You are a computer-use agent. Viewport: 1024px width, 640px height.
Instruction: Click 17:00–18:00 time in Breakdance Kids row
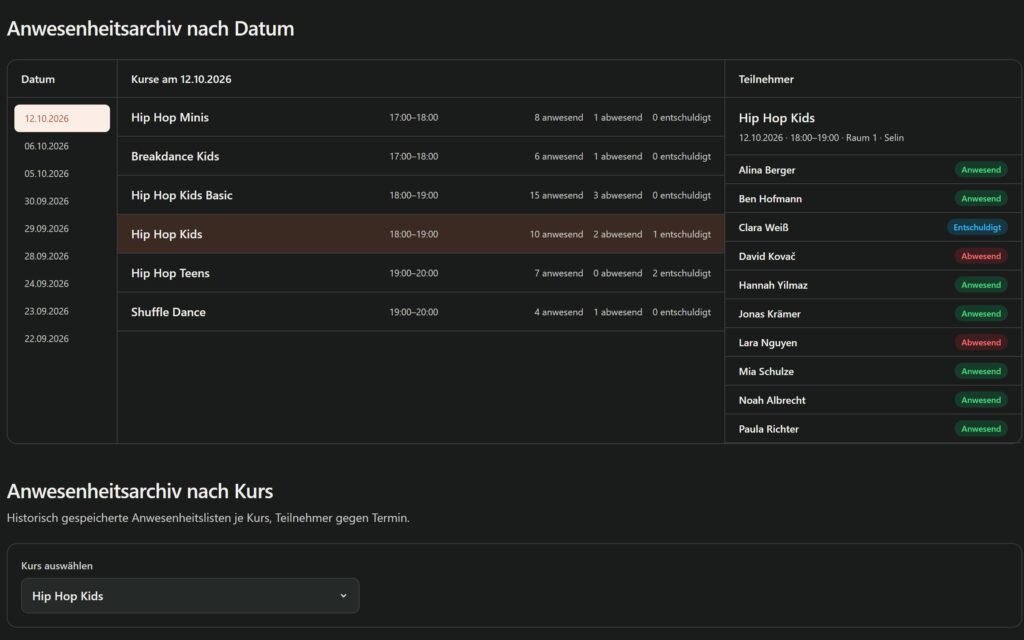[x=413, y=156]
